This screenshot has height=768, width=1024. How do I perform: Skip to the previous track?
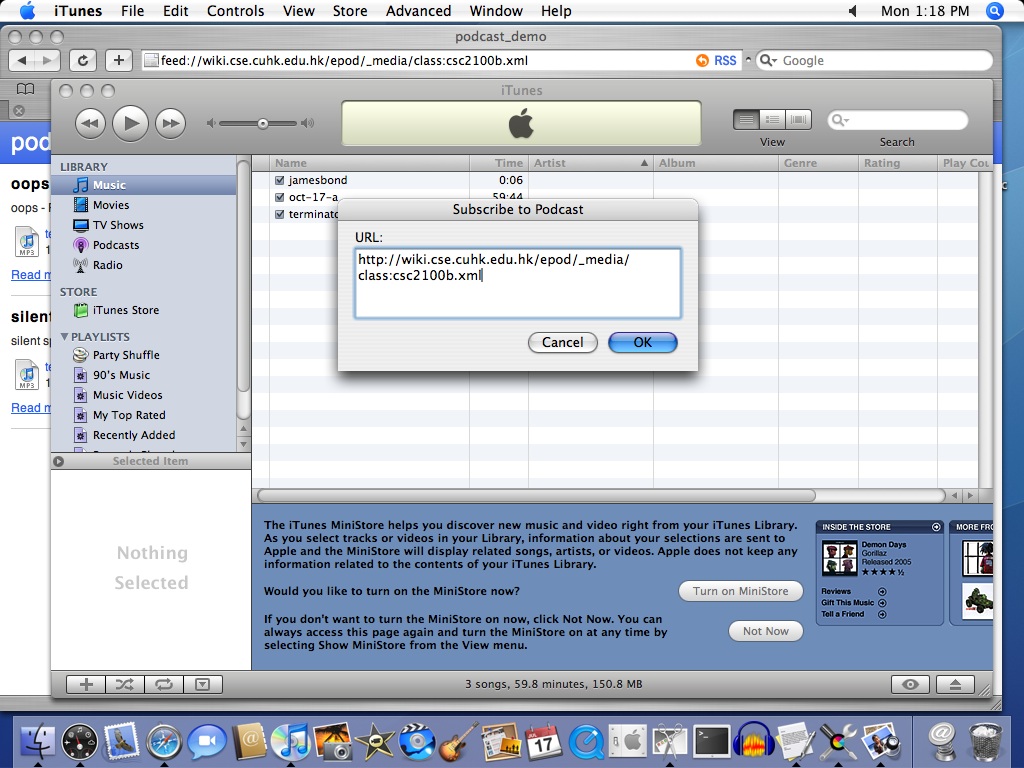click(90, 123)
